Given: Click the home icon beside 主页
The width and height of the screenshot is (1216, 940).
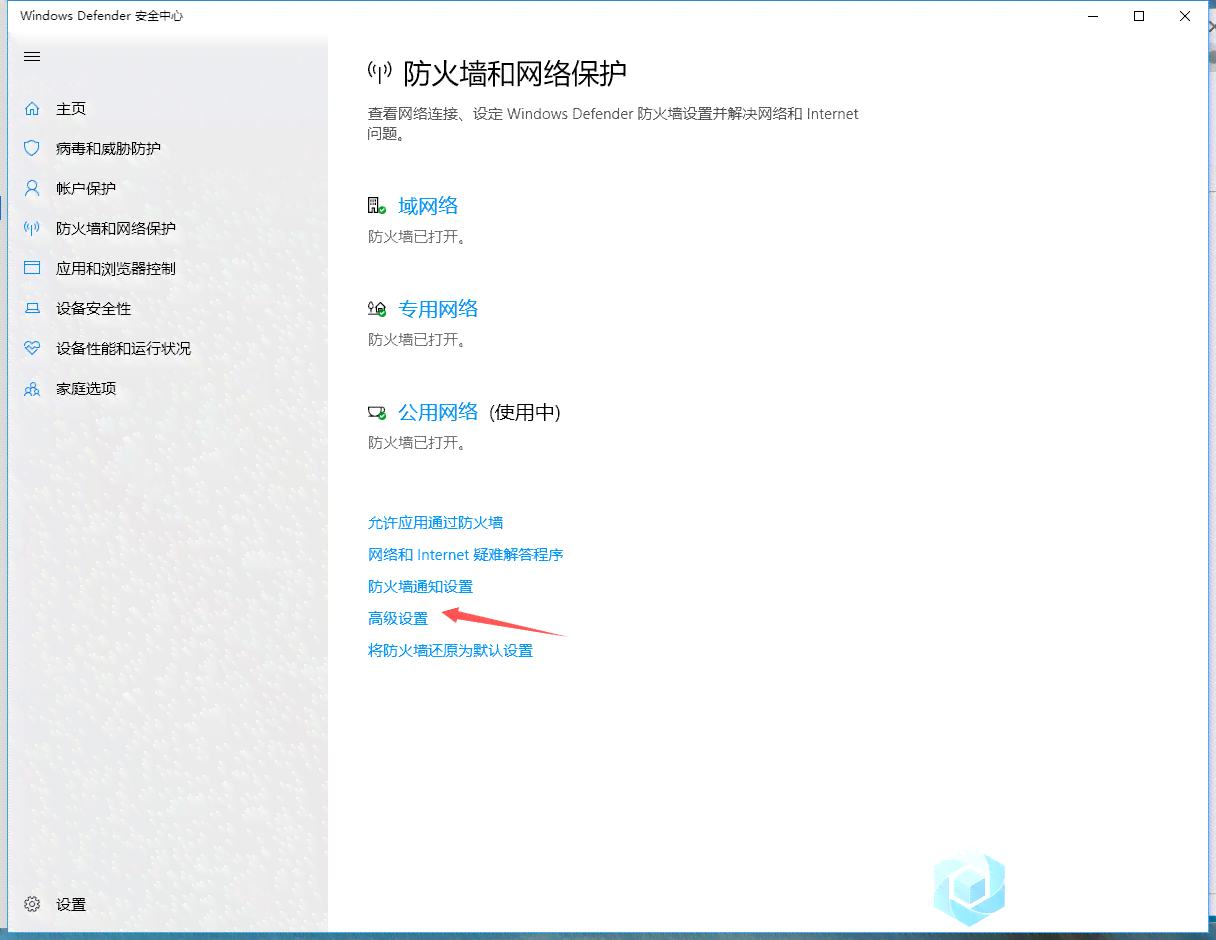Looking at the screenshot, I should (32, 108).
